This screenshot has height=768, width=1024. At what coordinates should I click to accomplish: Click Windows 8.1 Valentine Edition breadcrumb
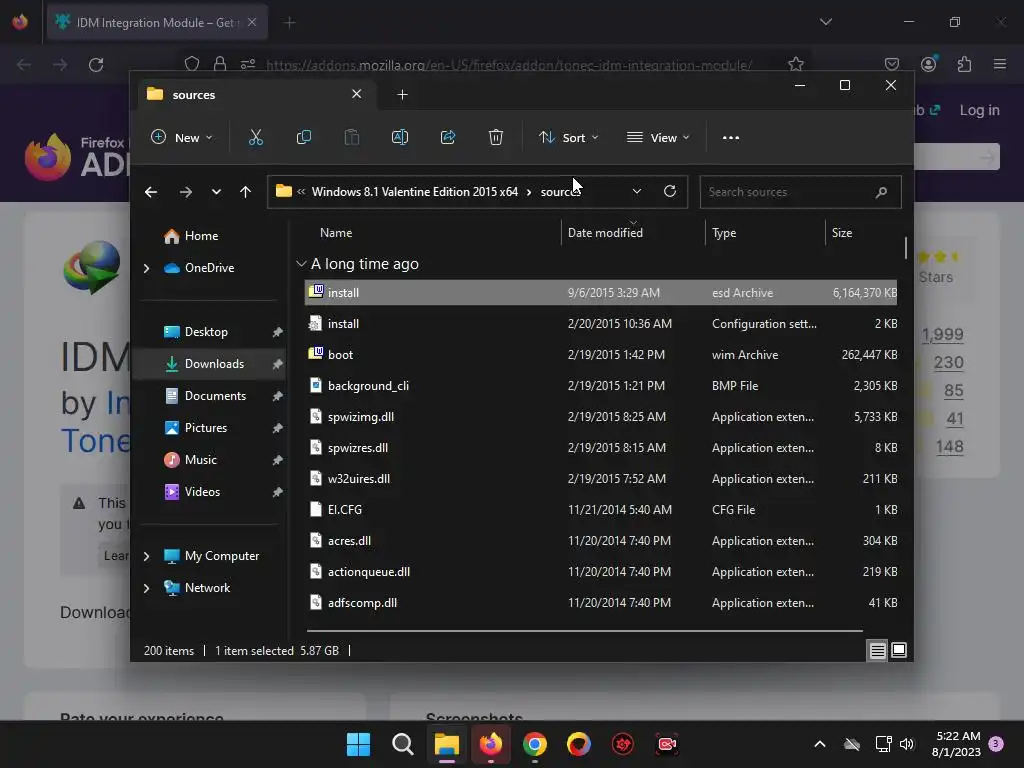pyautogui.click(x=415, y=191)
